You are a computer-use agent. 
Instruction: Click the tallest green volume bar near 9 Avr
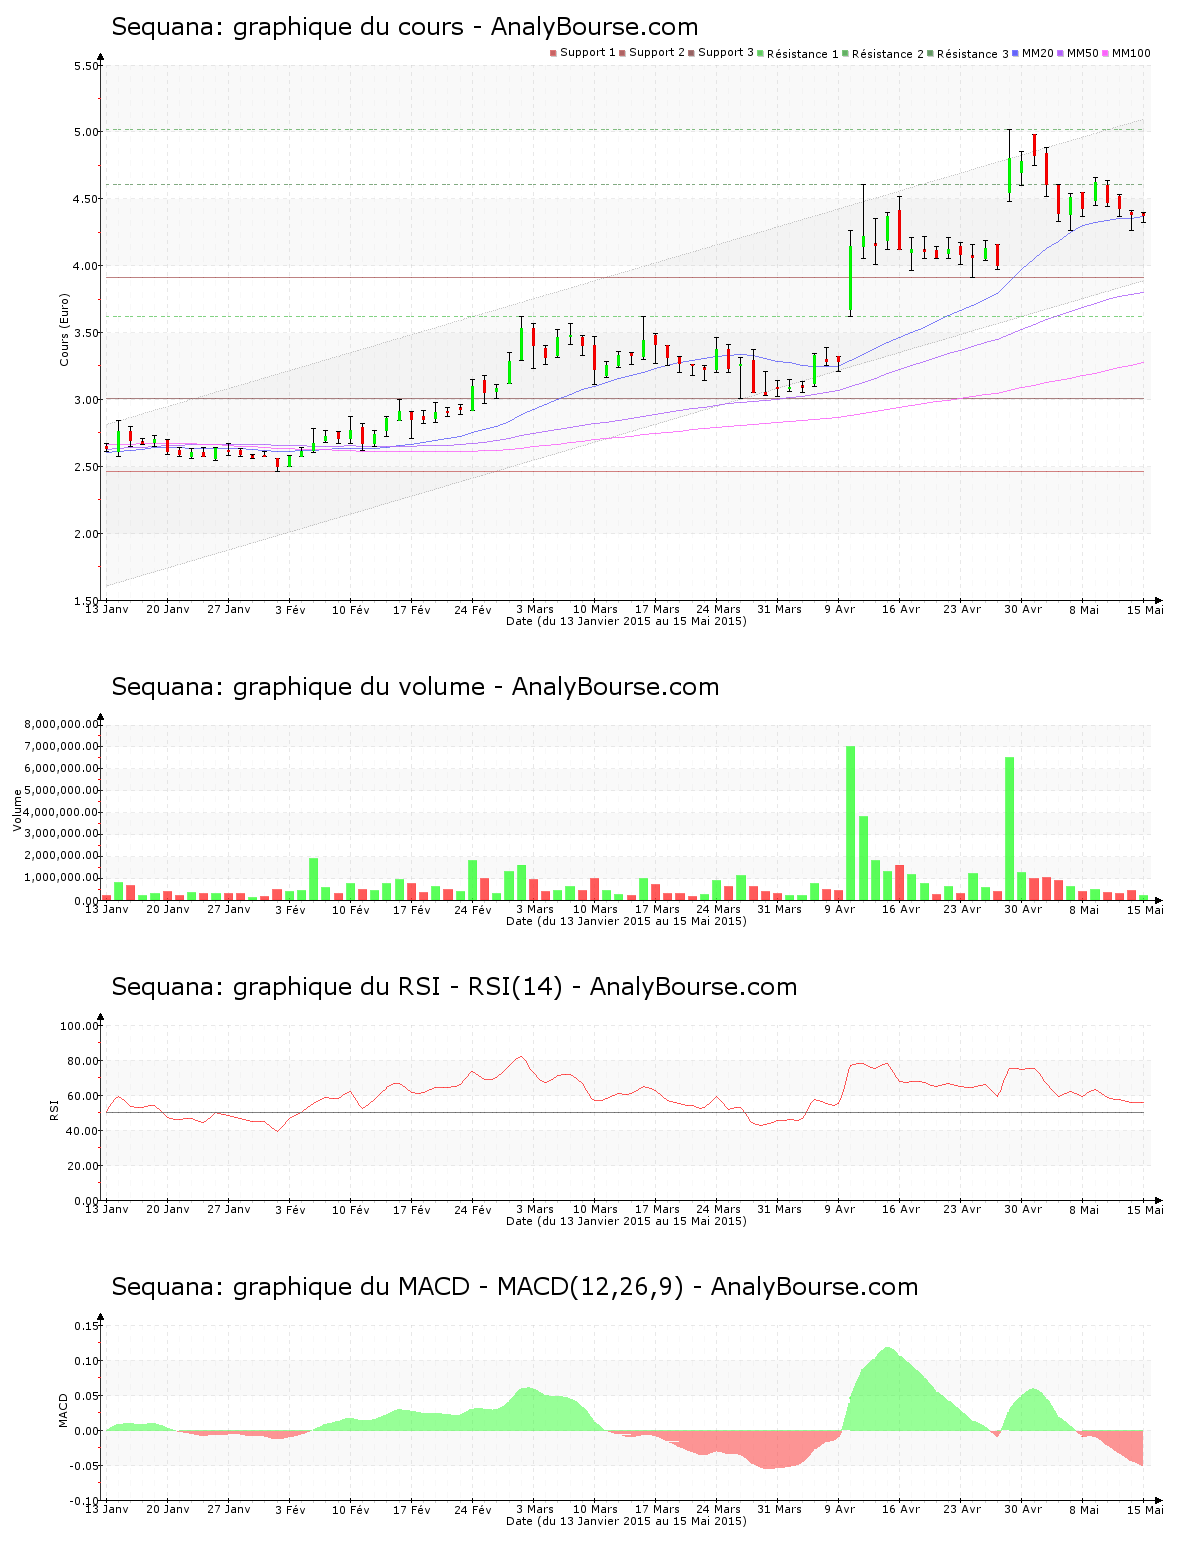(x=851, y=823)
